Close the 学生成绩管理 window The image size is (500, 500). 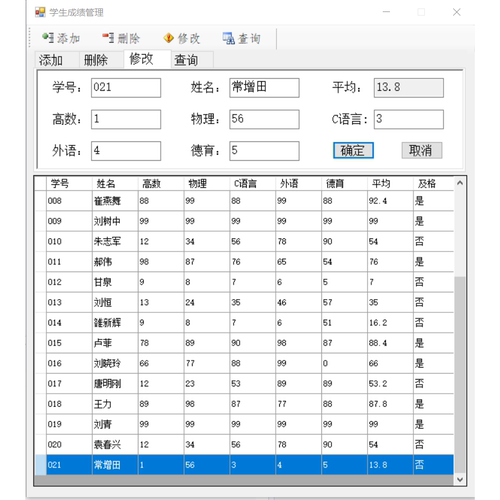point(456,12)
